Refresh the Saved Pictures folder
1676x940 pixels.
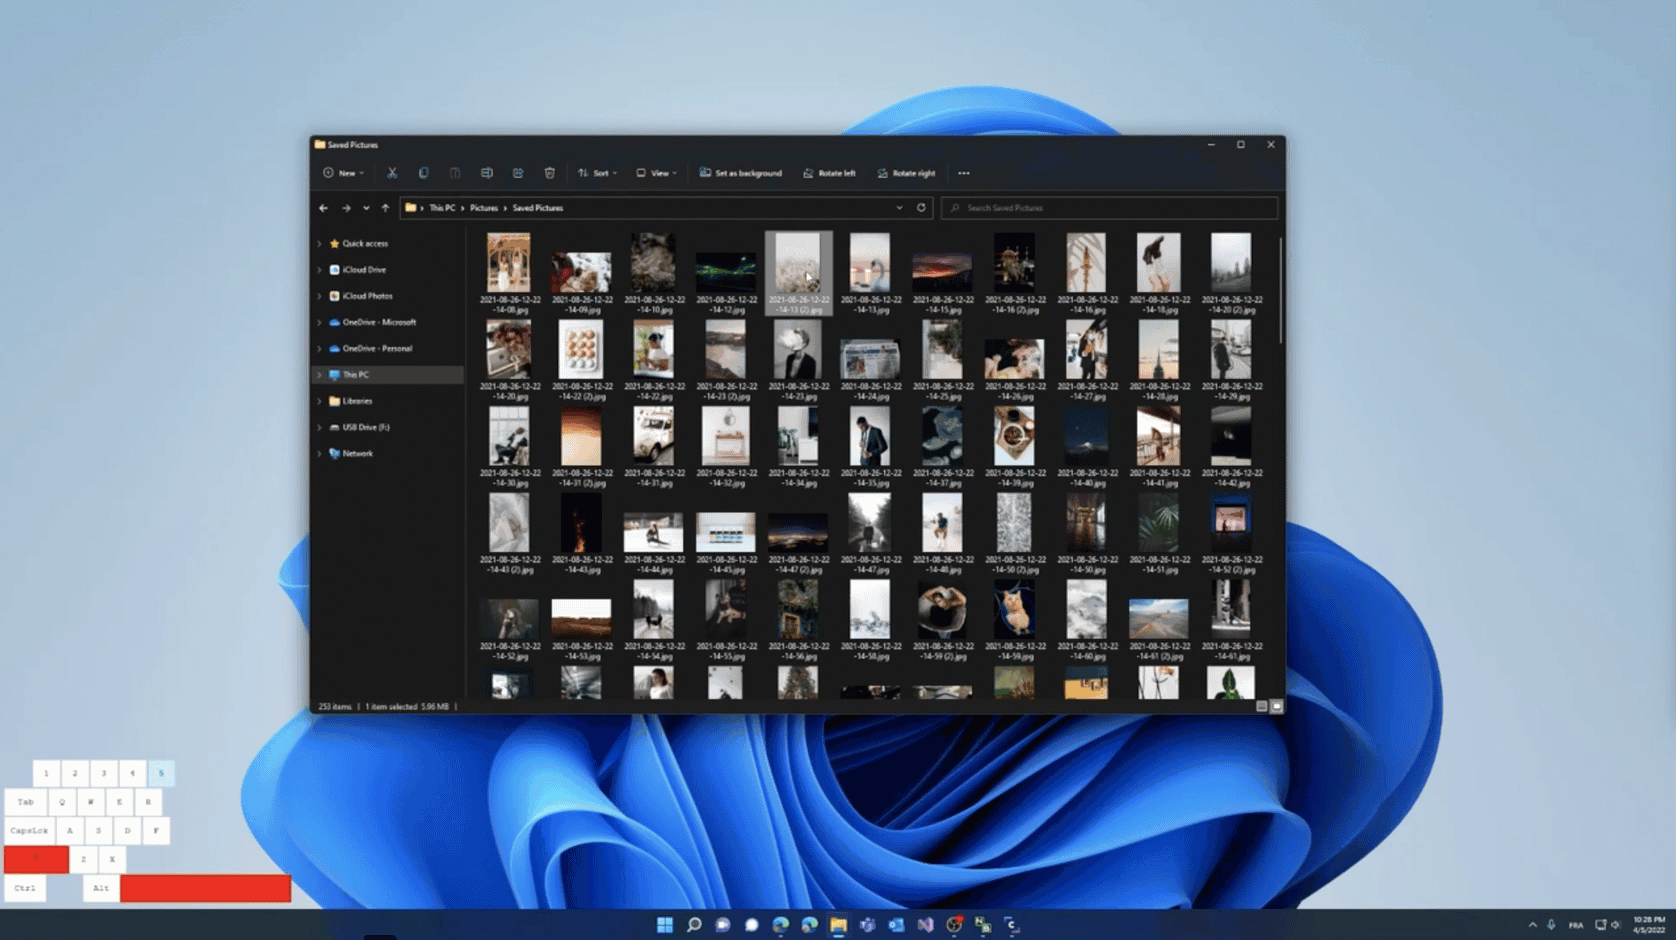coord(921,208)
